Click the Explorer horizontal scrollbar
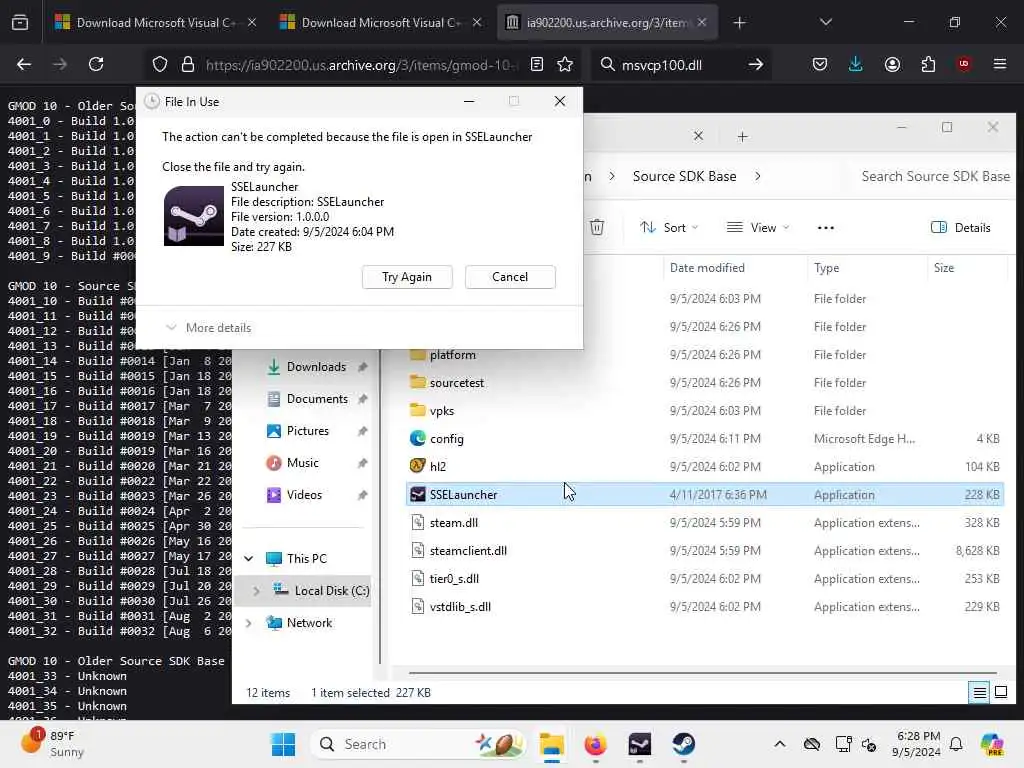The height and width of the screenshot is (768, 1024). (702, 672)
